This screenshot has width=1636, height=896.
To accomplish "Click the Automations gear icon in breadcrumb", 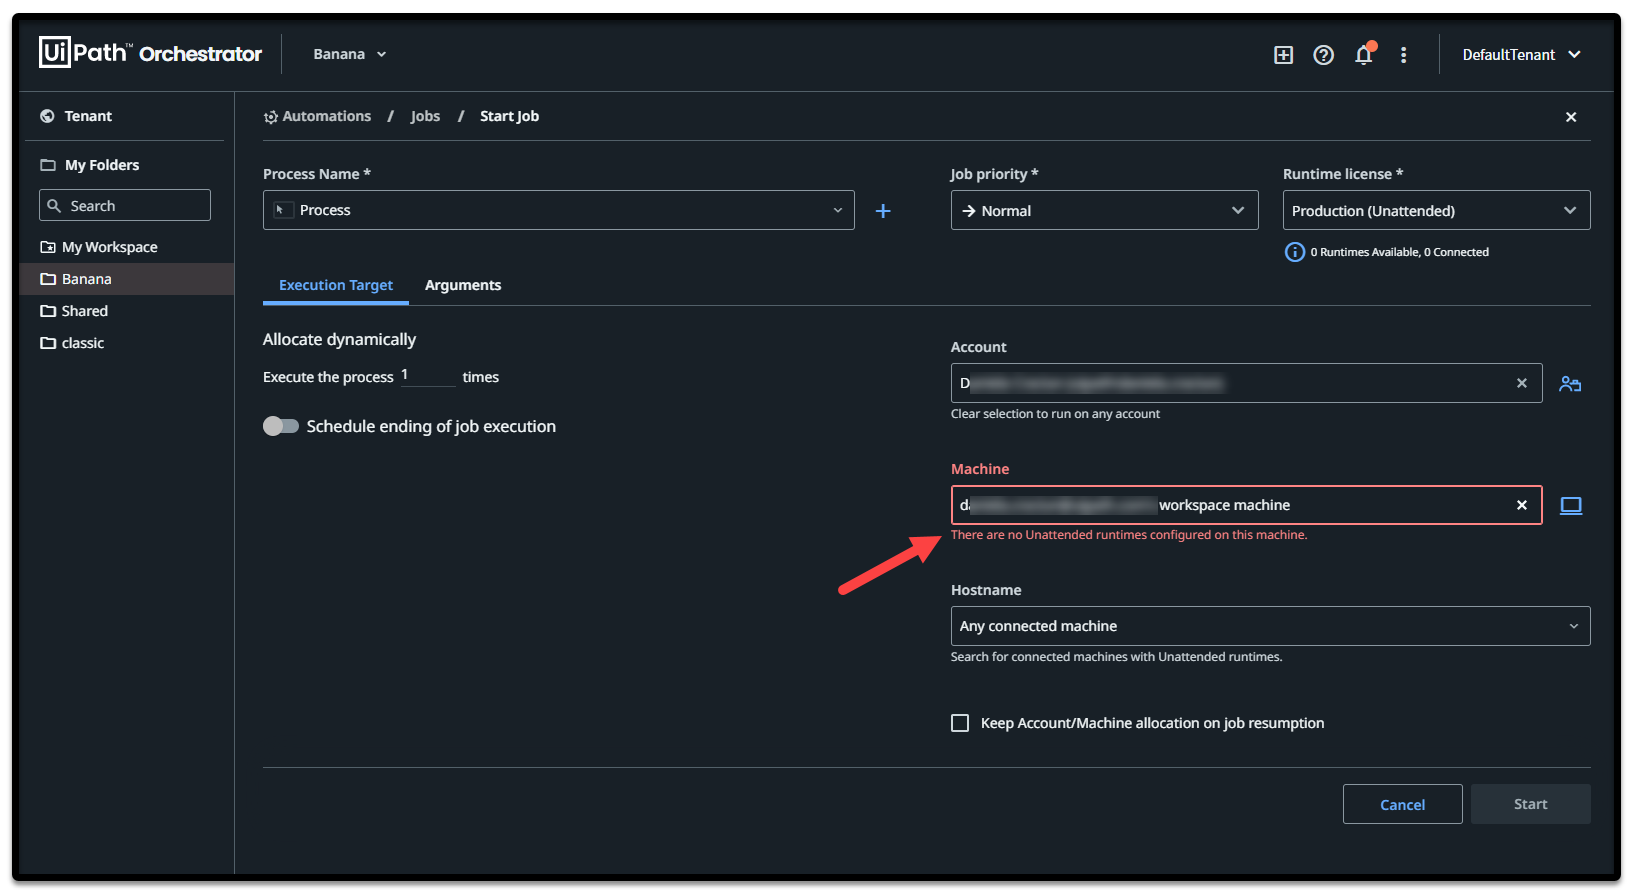I will point(270,117).
